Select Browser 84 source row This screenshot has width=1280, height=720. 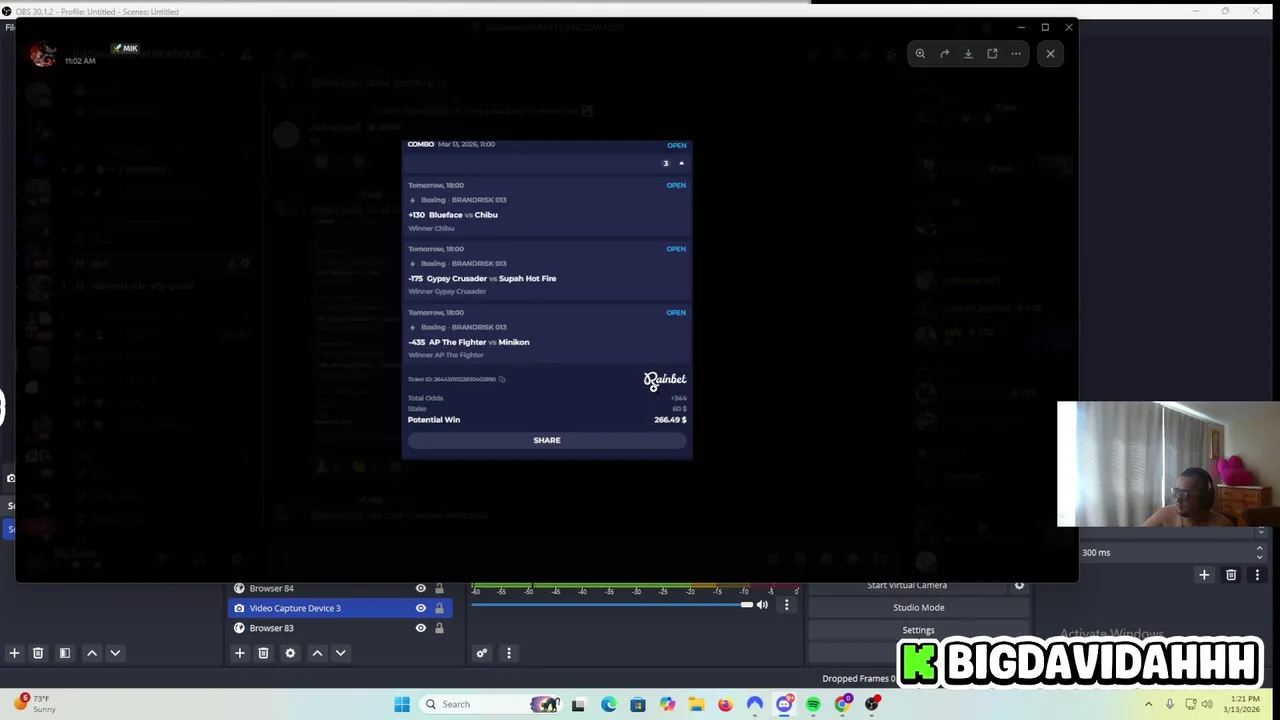(x=340, y=588)
